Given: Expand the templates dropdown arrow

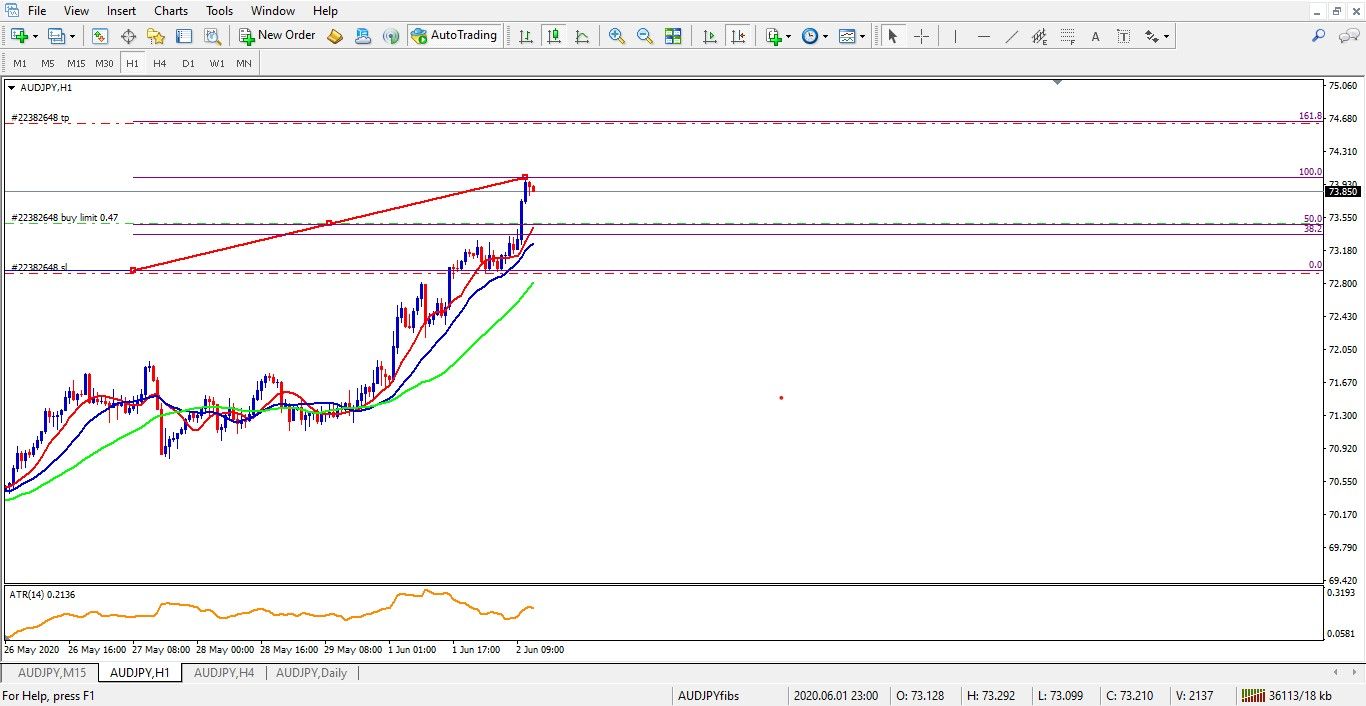Looking at the screenshot, I should click(x=862, y=36).
